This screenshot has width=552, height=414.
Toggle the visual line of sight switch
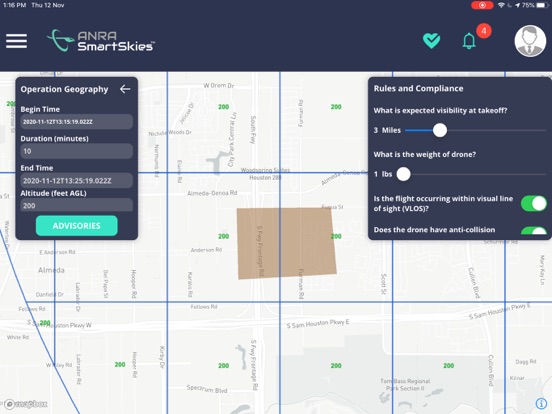point(534,203)
